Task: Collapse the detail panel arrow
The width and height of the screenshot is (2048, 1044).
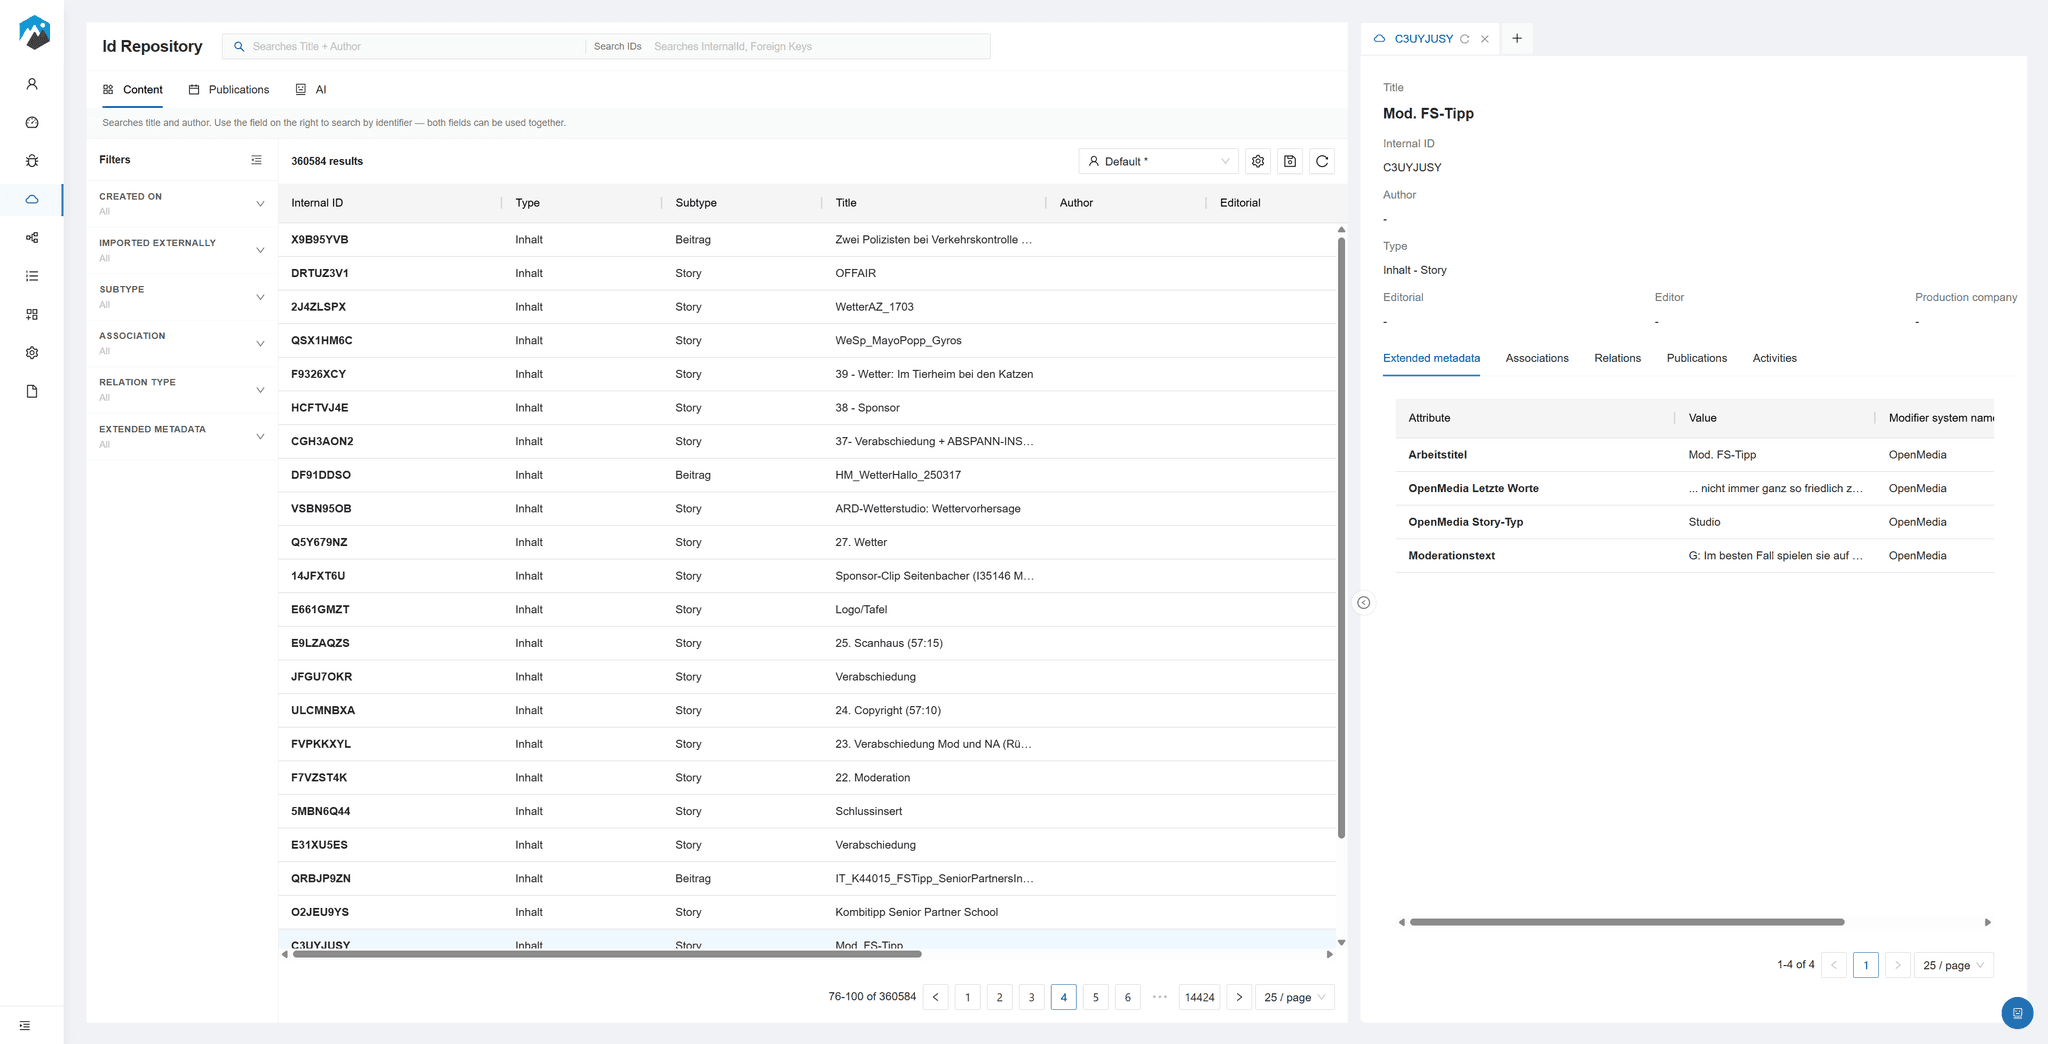Action: tap(1363, 602)
